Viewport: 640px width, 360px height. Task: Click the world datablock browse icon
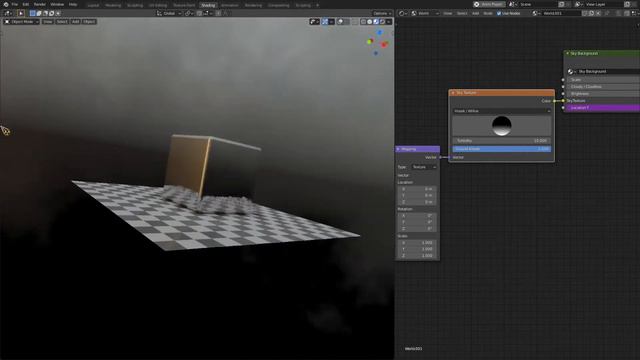[x=536, y=13]
